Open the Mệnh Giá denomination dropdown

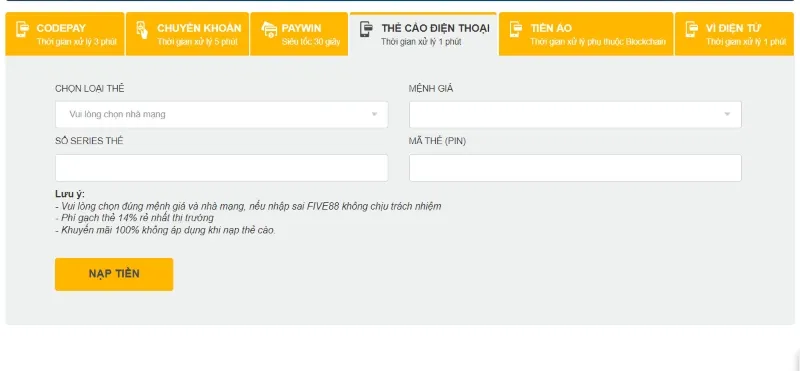coord(575,114)
